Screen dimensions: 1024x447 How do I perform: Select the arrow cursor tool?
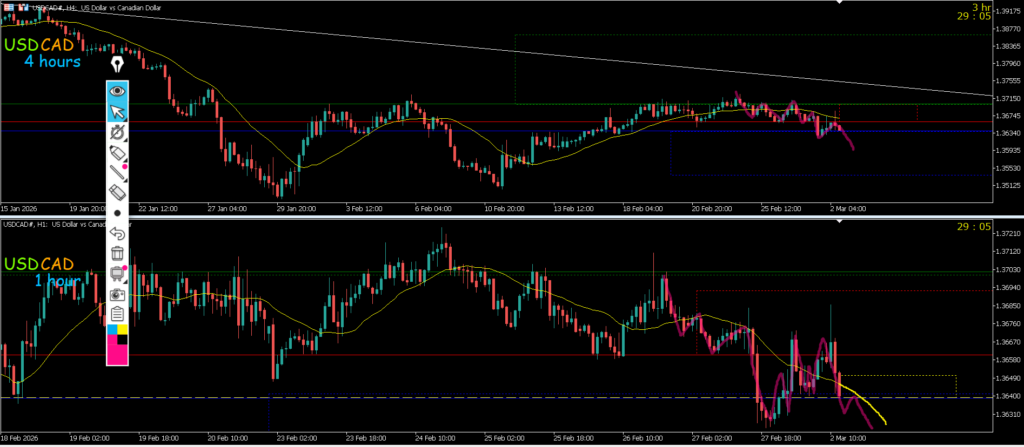118,111
